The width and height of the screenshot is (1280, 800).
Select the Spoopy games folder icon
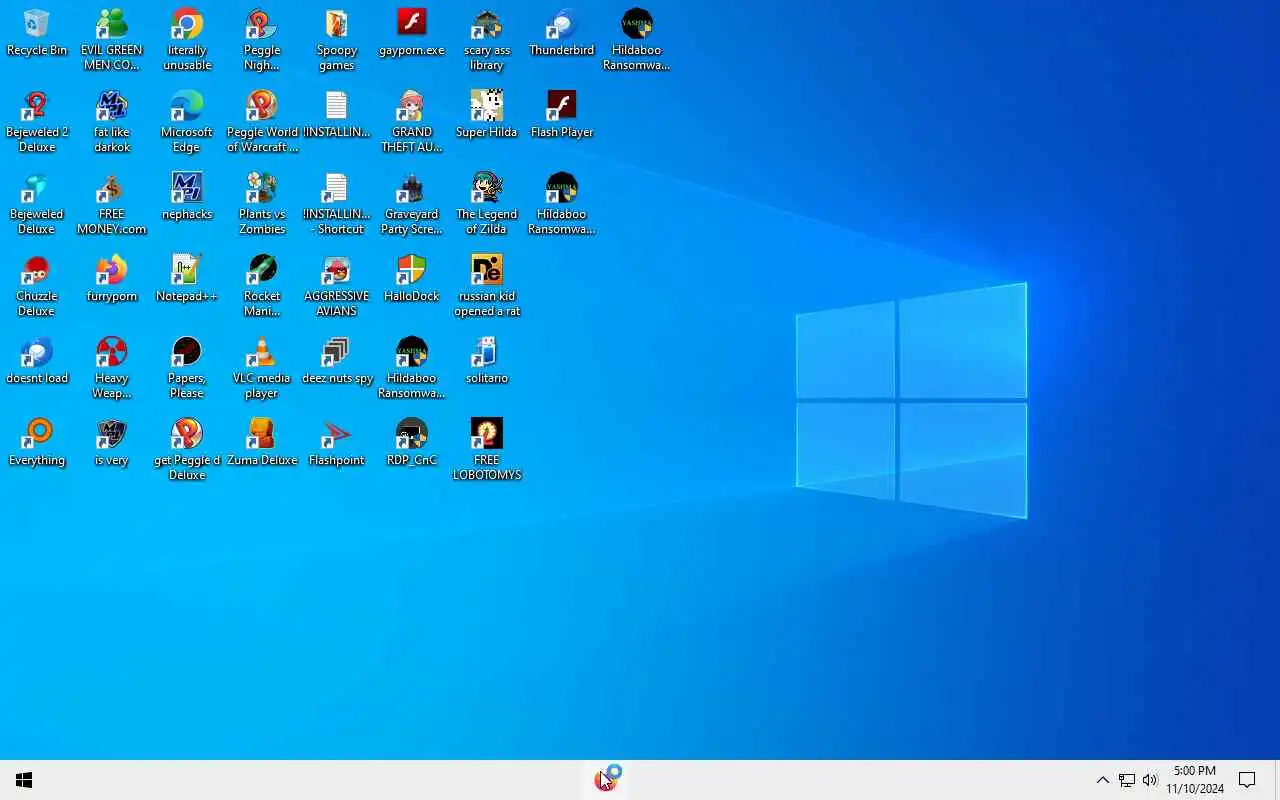point(337,40)
